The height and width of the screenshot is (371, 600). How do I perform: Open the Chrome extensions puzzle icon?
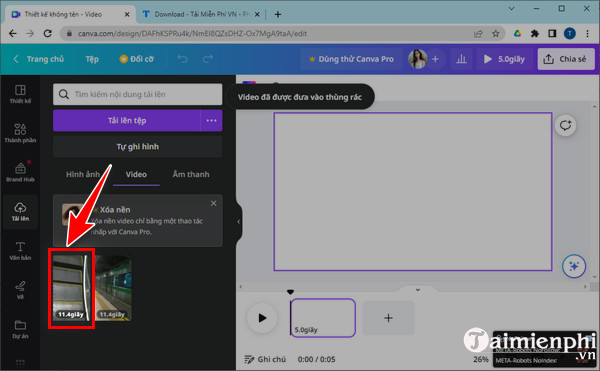pyautogui.click(x=535, y=34)
